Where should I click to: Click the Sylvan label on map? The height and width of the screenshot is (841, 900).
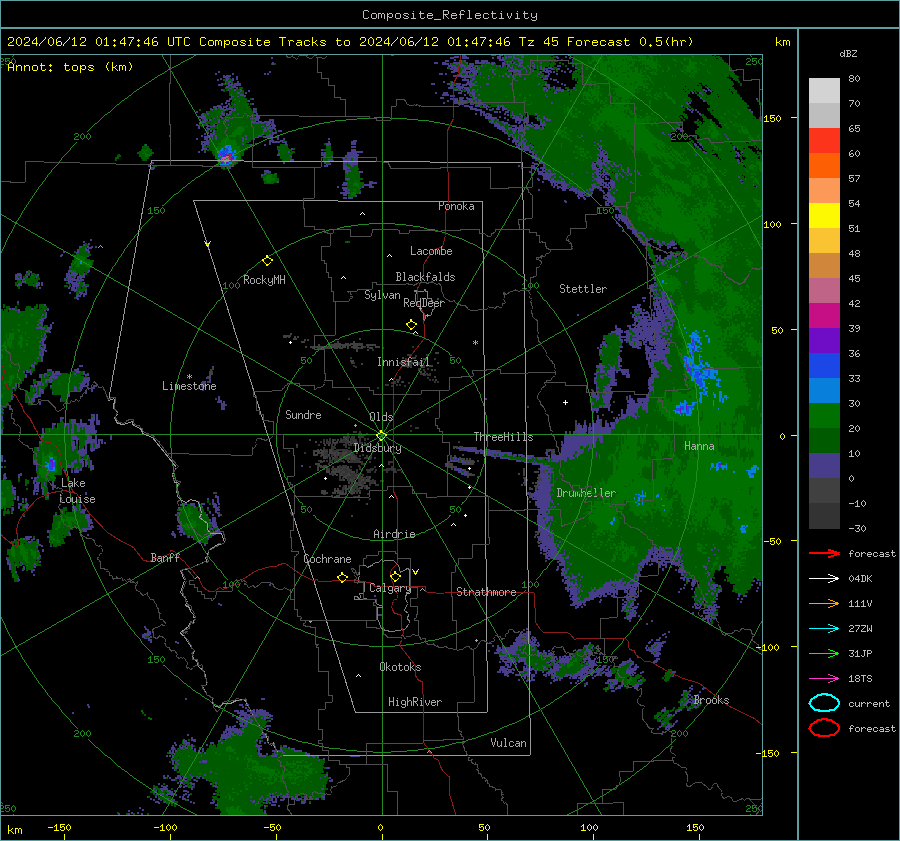[382, 295]
